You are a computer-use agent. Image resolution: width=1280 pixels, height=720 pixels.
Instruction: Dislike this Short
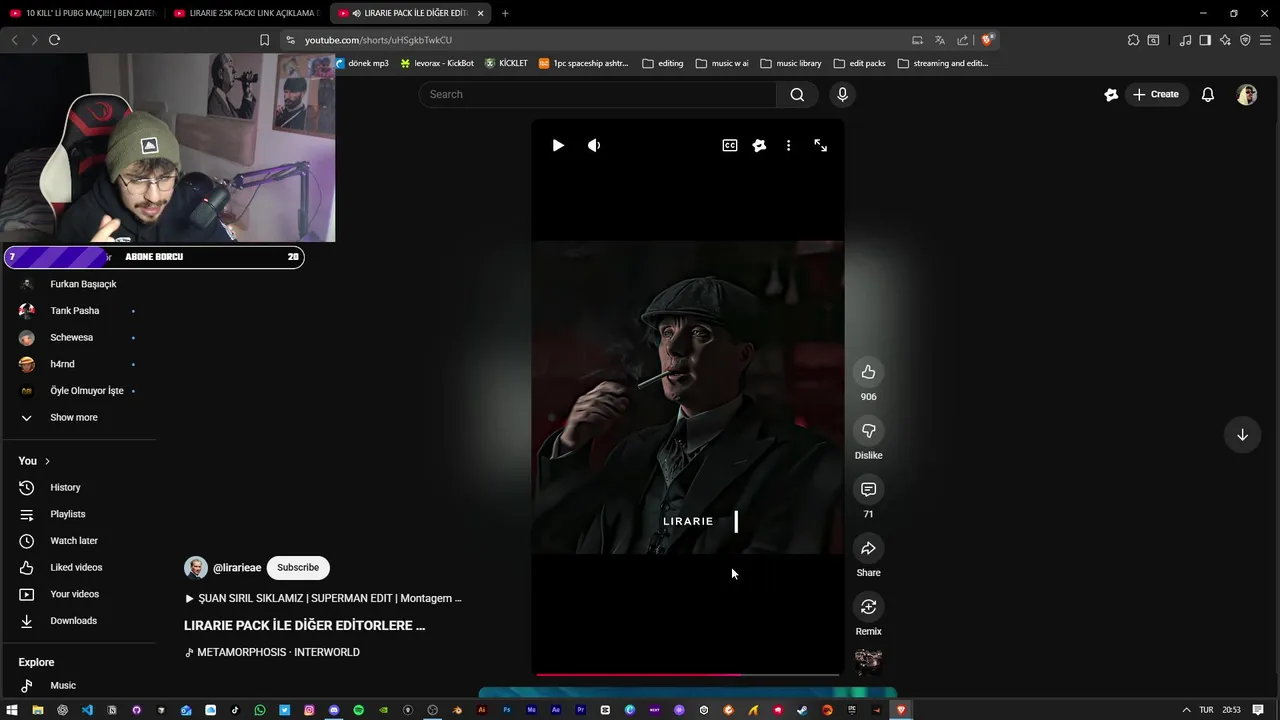coord(868,431)
